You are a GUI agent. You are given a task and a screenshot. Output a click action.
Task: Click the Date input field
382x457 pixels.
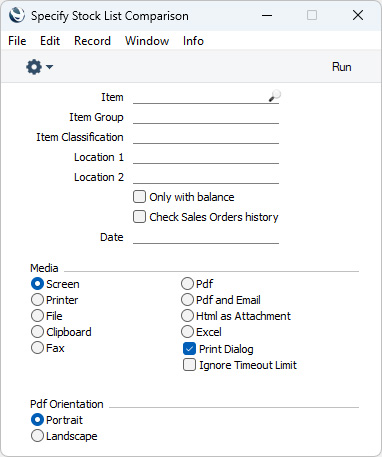coord(206,237)
